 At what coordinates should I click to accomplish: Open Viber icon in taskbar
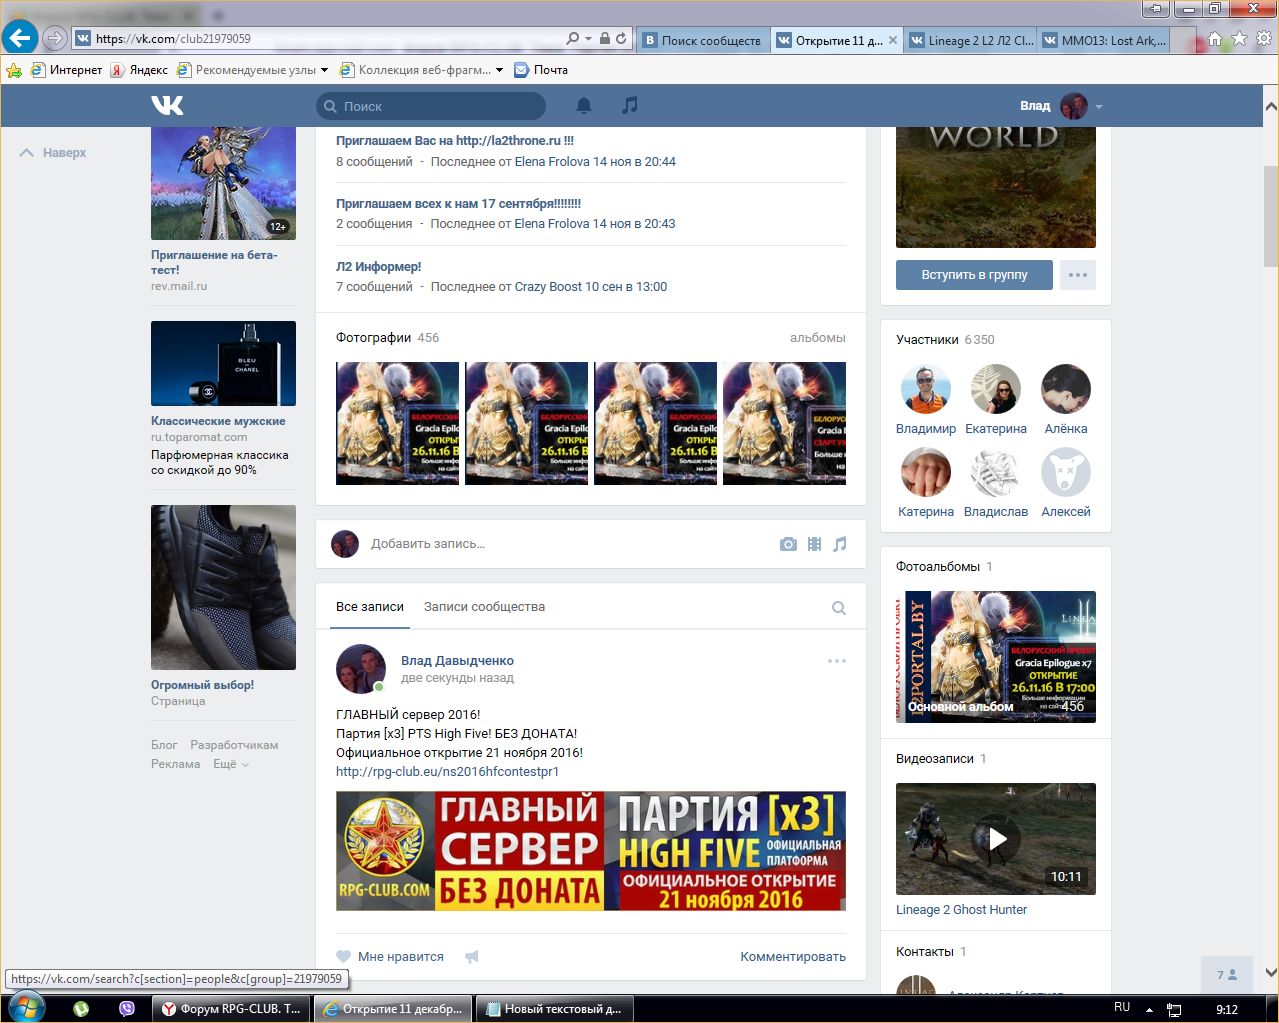[127, 1009]
